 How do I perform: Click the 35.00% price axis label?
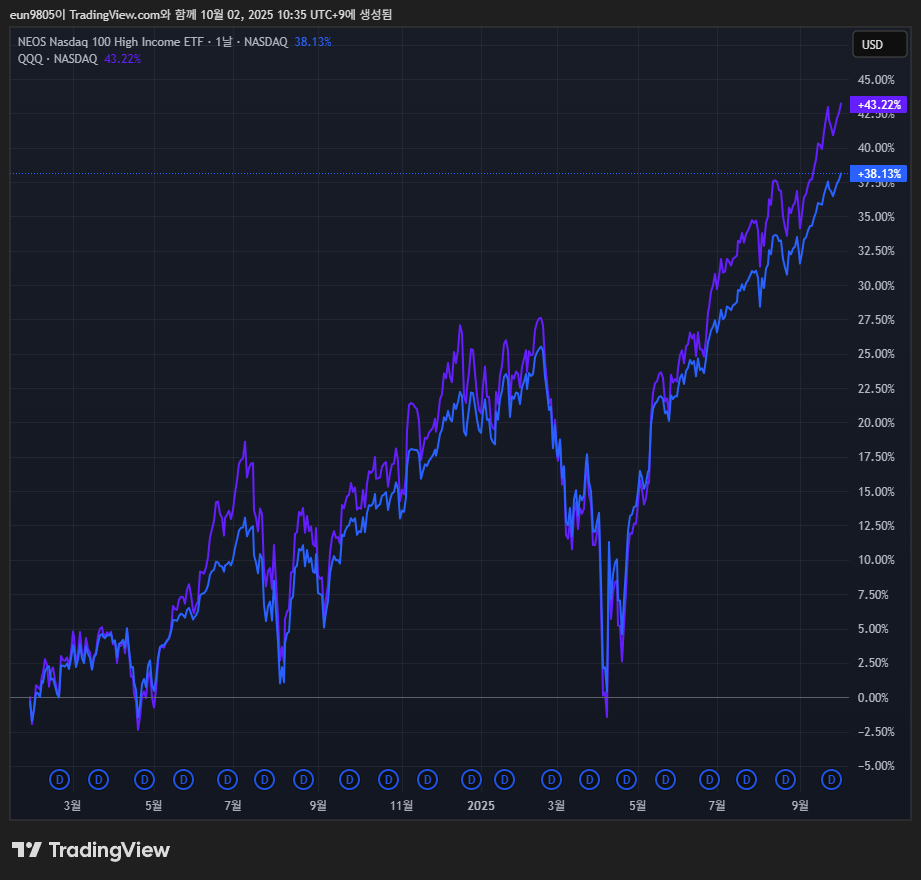click(x=876, y=217)
